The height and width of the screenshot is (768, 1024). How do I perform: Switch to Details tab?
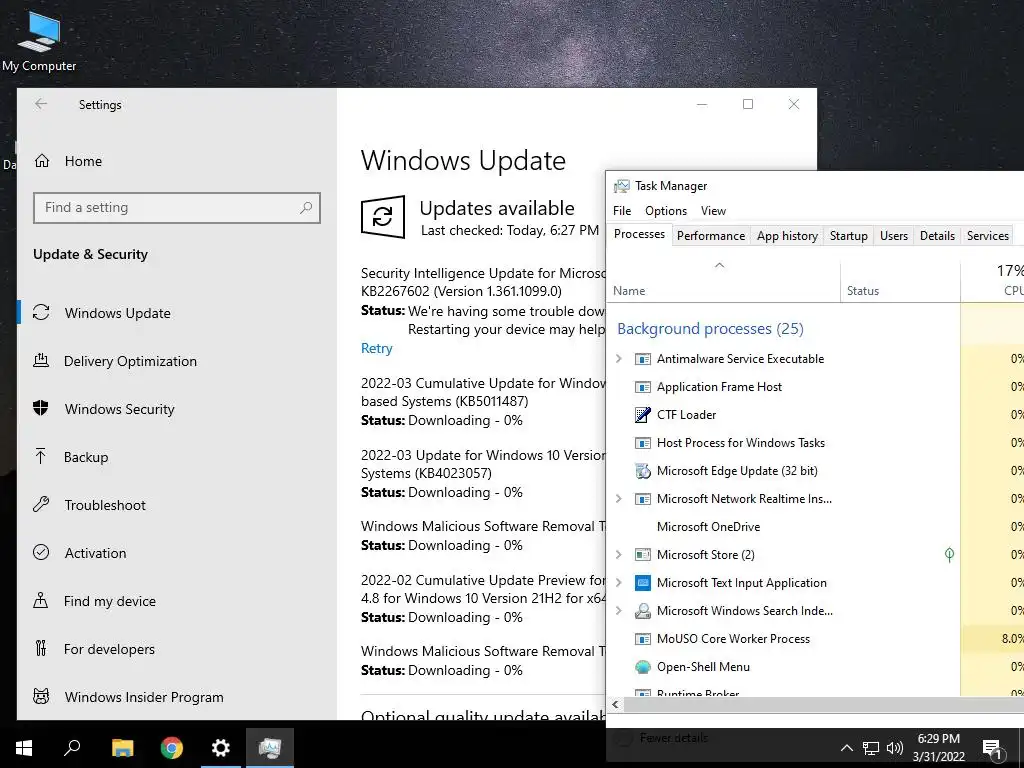pos(937,236)
